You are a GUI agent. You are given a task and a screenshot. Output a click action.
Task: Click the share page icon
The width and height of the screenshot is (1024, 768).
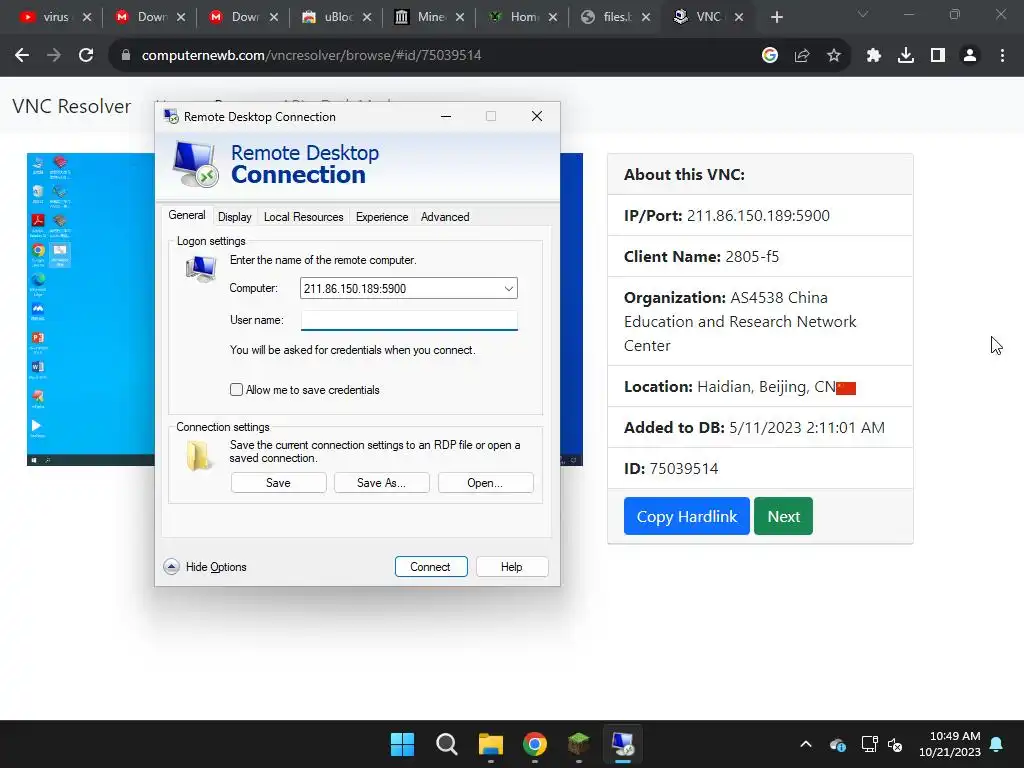point(802,56)
